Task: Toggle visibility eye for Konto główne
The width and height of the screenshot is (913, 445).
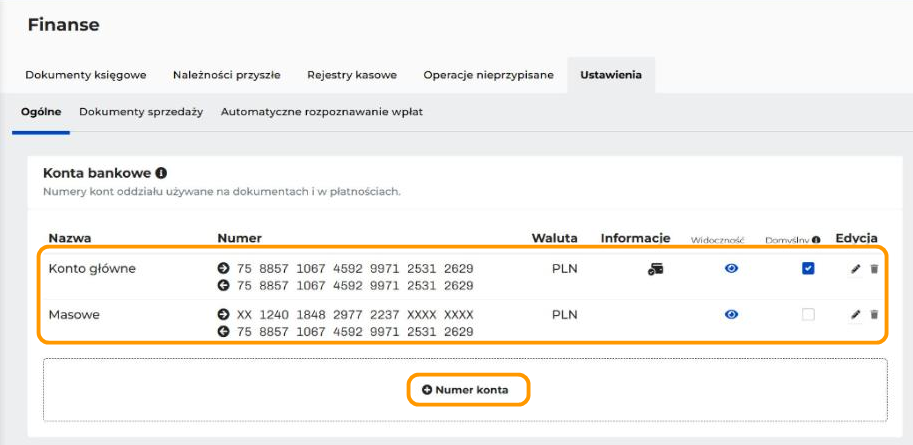Action: [731, 268]
